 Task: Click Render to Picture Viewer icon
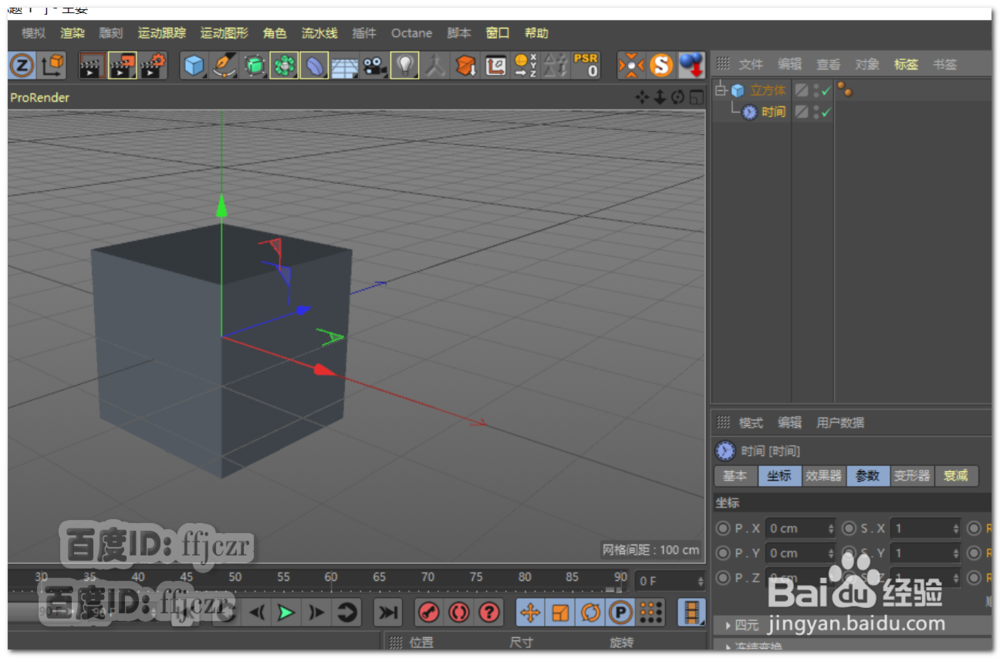click(122, 65)
